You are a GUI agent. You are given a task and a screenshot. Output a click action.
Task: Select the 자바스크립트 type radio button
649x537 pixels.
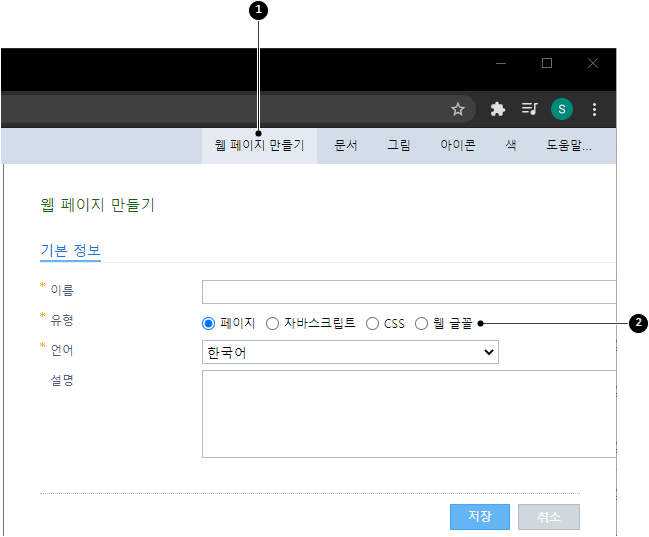pyautogui.click(x=272, y=323)
